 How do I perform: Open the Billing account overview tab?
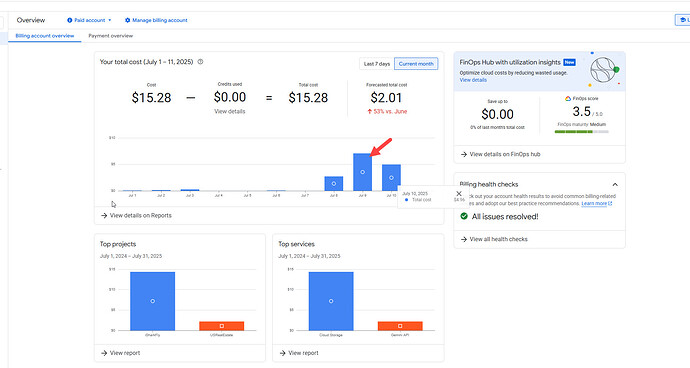[45, 36]
